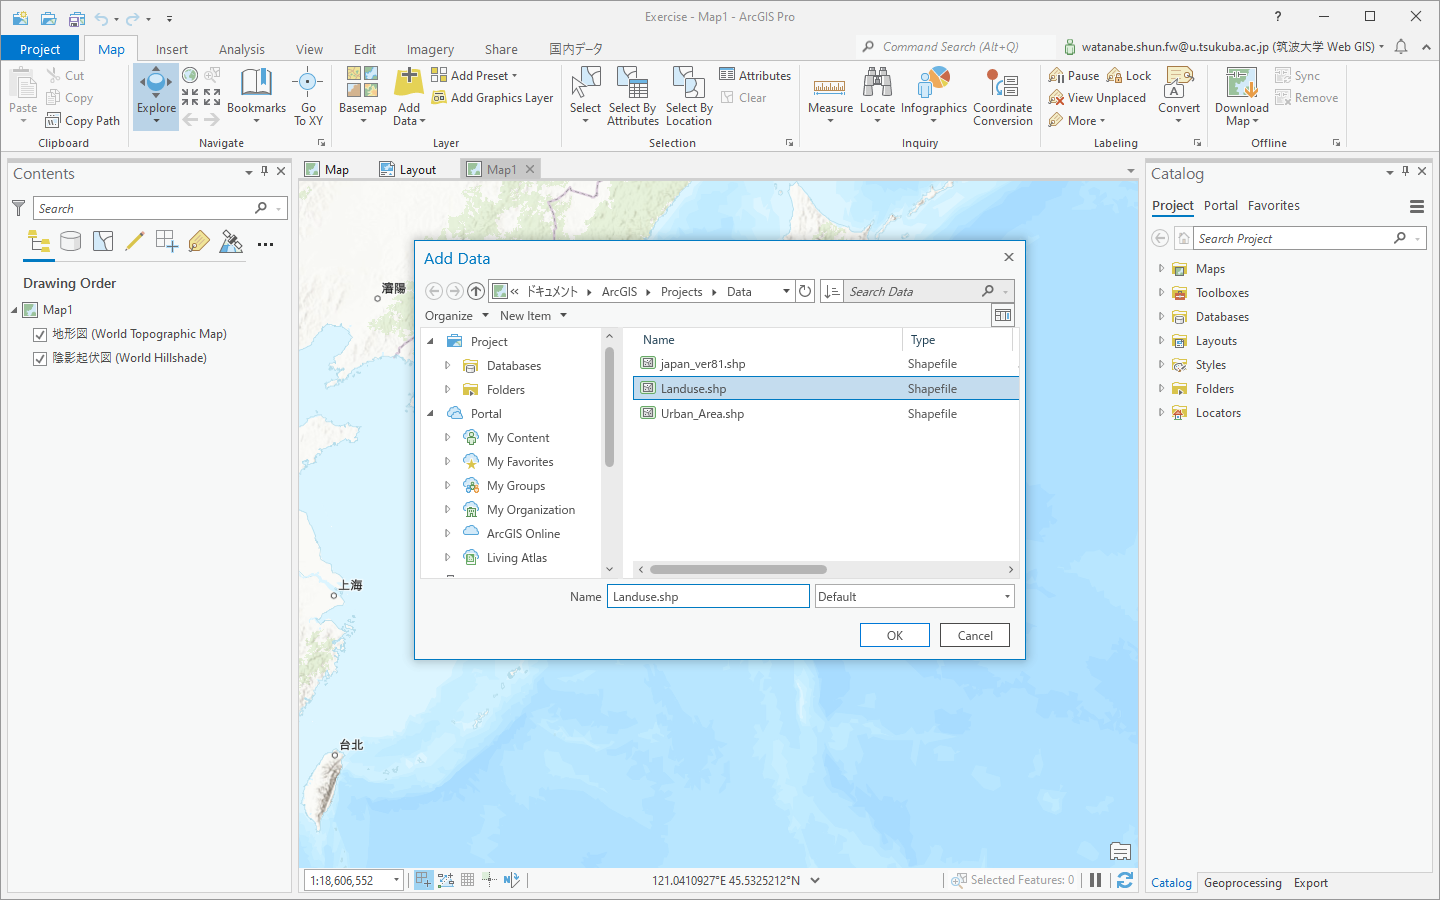The image size is (1440, 900).
Task: Refresh the Add Data folder view
Action: [x=805, y=291]
